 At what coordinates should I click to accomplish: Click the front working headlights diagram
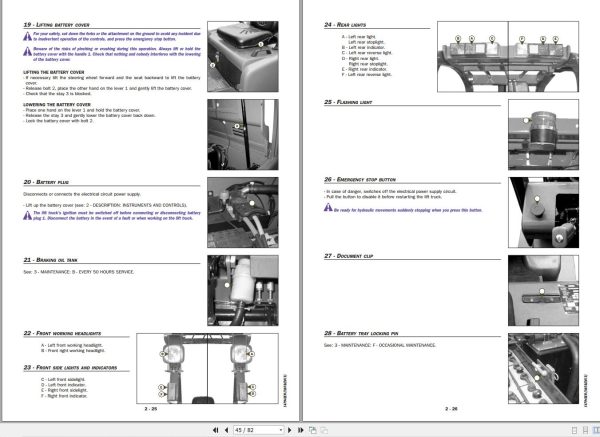207,369
